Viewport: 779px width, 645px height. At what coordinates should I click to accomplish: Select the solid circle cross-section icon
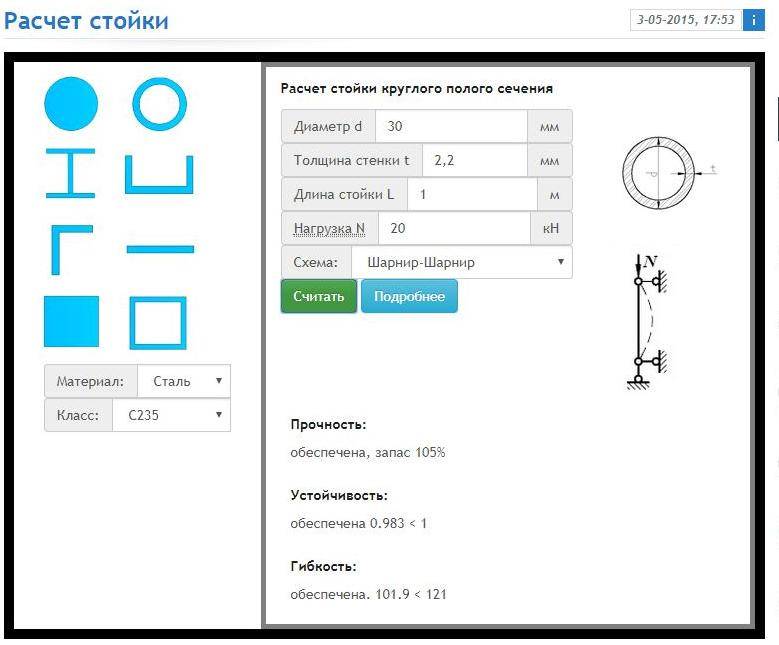coord(71,104)
